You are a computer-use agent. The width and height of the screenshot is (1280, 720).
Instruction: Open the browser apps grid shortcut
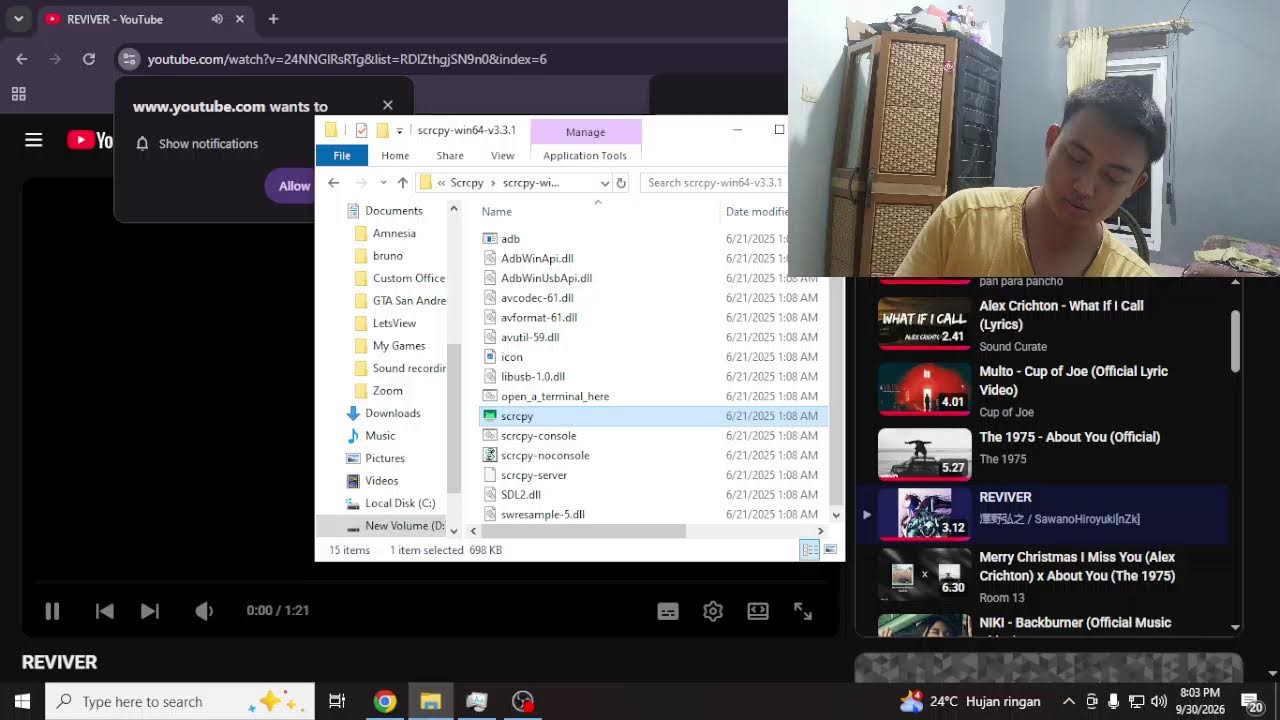pyautogui.click(x=18, y=94)
